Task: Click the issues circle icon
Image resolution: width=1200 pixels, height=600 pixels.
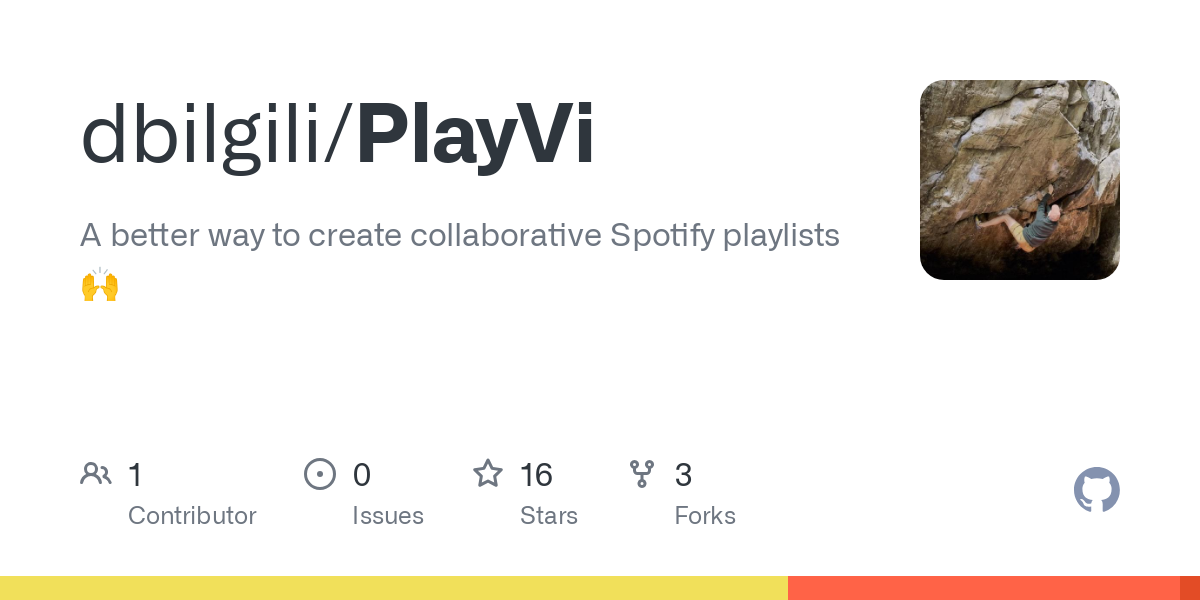Action: pyautogui.click(x=319, y=474)
